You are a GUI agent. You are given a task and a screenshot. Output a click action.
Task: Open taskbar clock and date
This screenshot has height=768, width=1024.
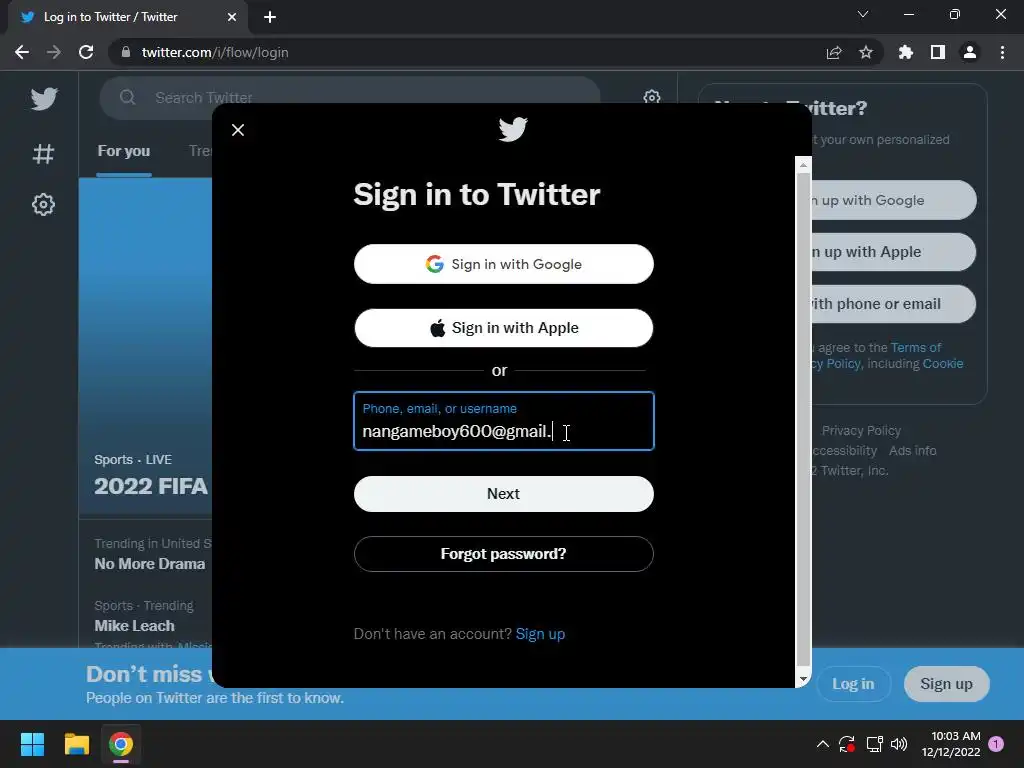click(951, 744)
